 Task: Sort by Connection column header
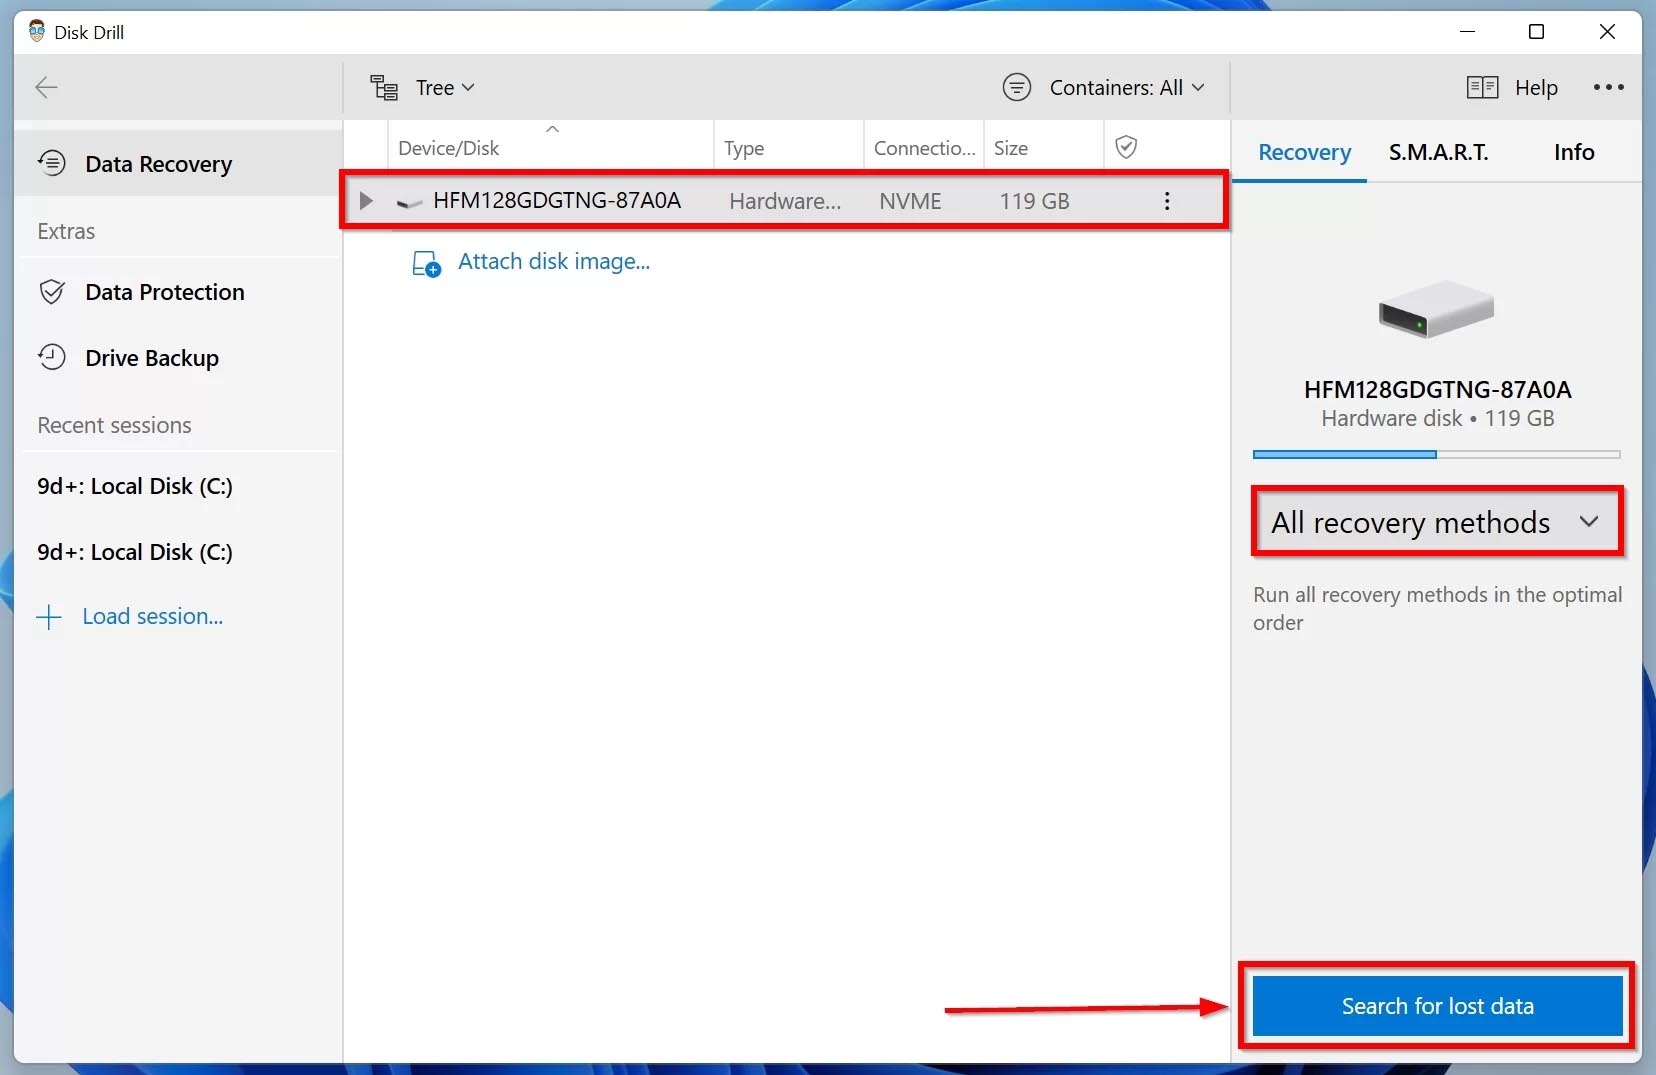924,148
